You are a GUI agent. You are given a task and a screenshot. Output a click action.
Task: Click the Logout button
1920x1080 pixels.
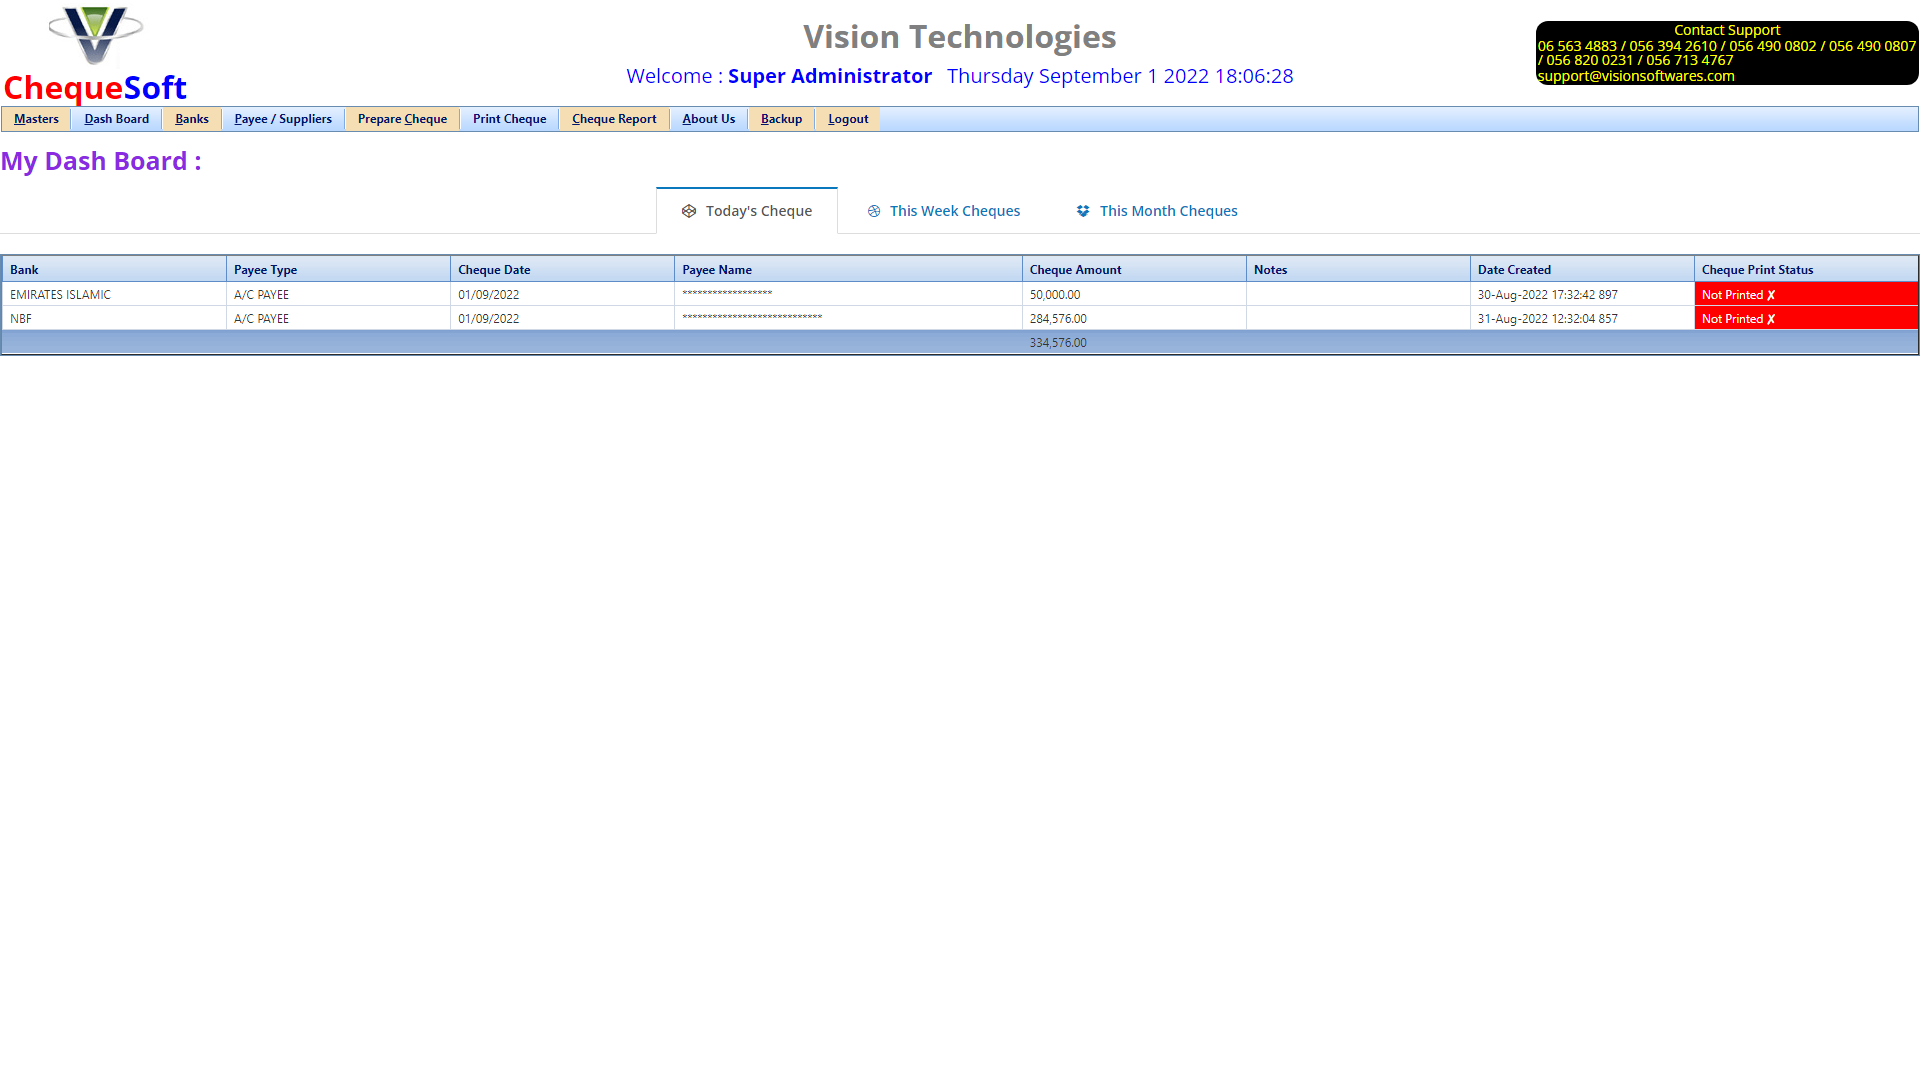click(847, 119)
